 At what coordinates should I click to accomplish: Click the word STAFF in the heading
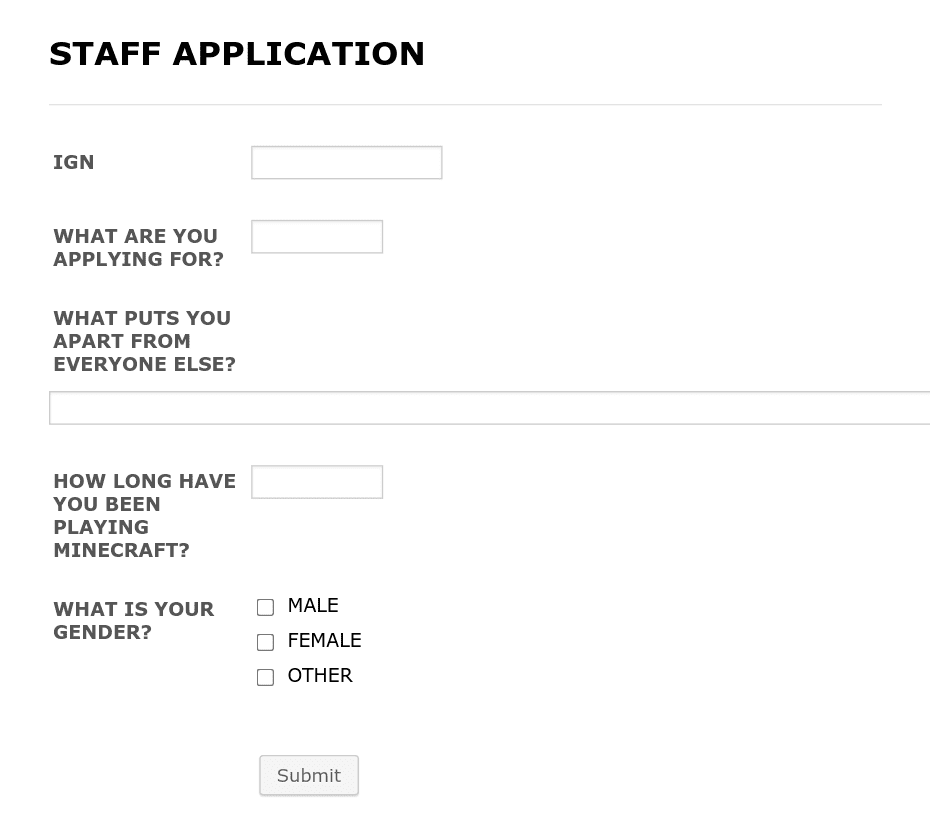coord(105,54)
